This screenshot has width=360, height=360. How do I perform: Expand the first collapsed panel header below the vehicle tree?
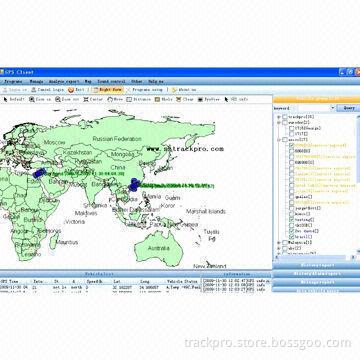(316, 265)
